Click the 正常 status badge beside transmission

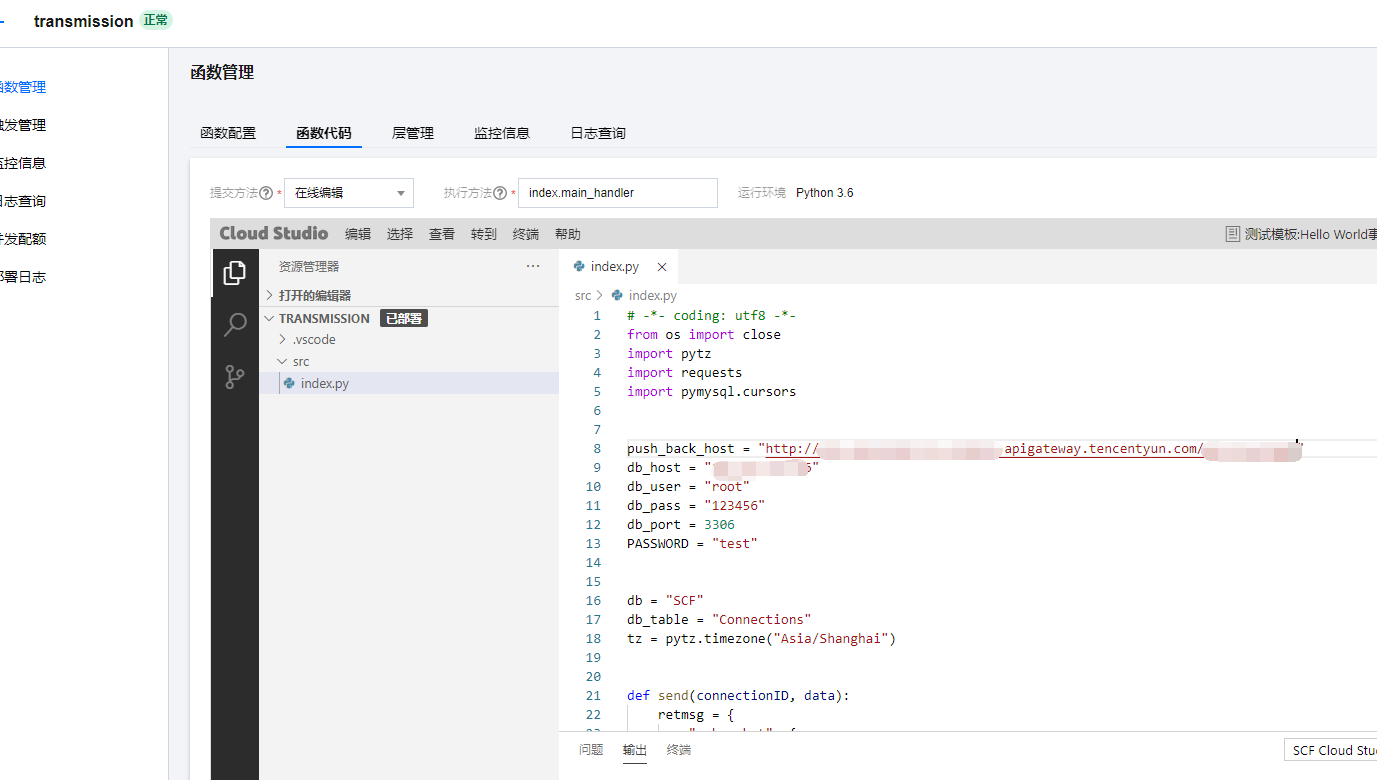pyautogui.click(x=155, y=20)
